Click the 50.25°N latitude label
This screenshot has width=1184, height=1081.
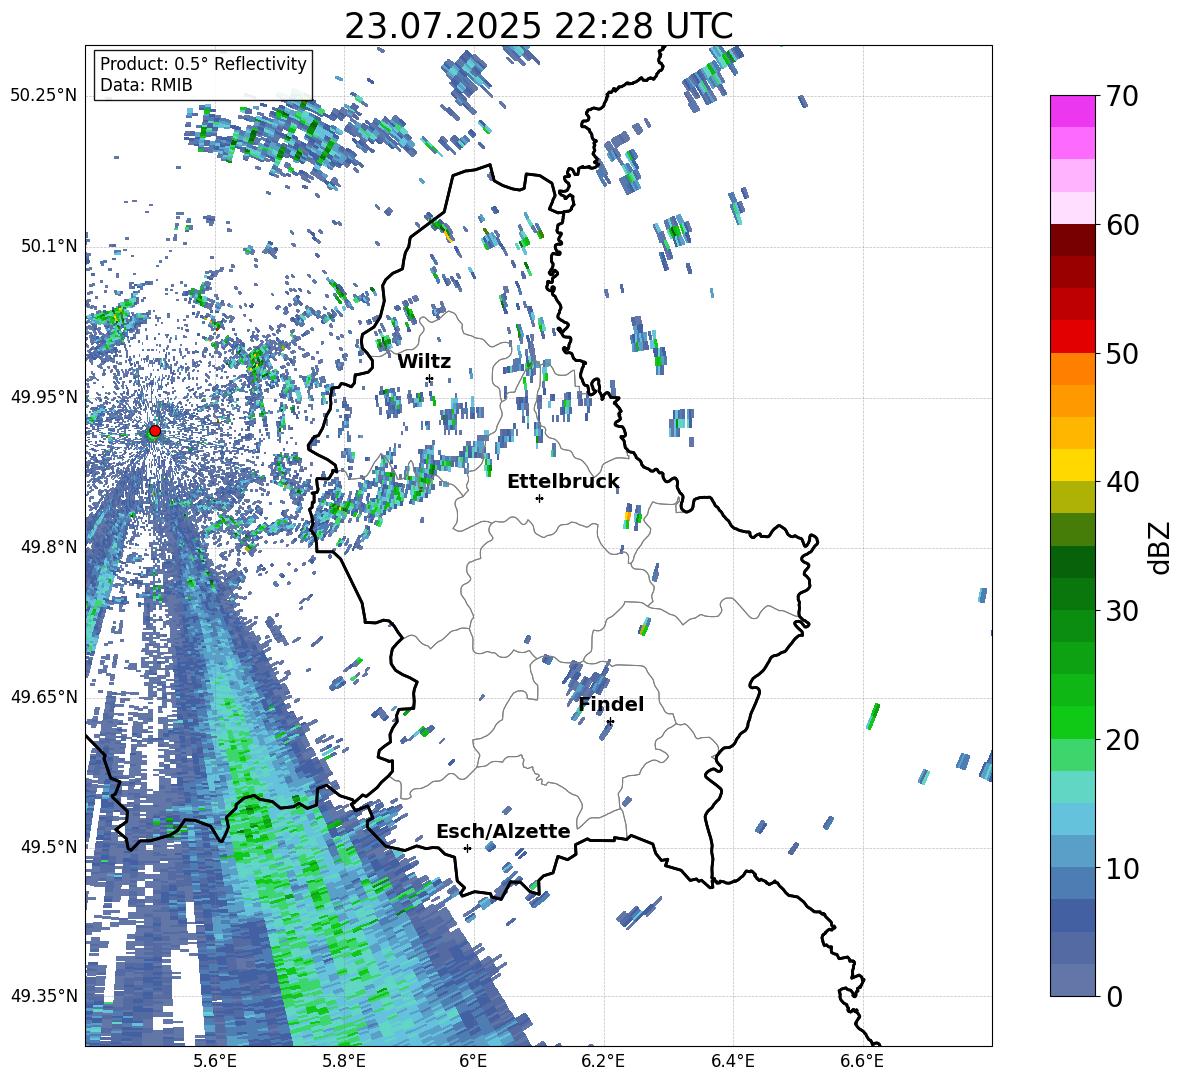click(44, 96)
